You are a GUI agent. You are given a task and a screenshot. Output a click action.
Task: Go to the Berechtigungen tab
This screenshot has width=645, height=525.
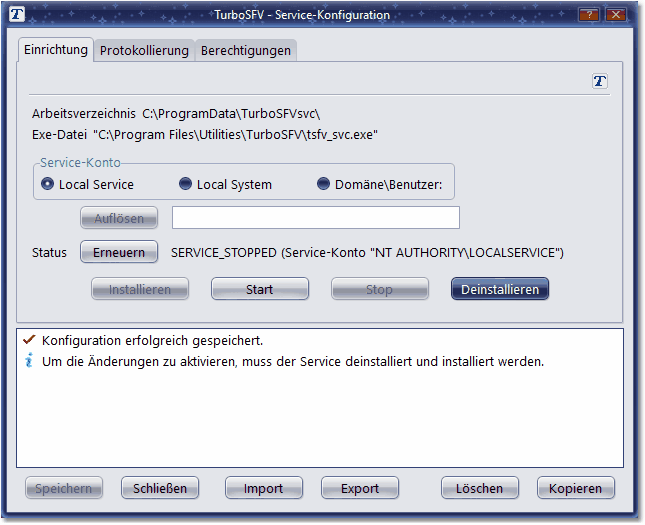[x=246, y=51]
